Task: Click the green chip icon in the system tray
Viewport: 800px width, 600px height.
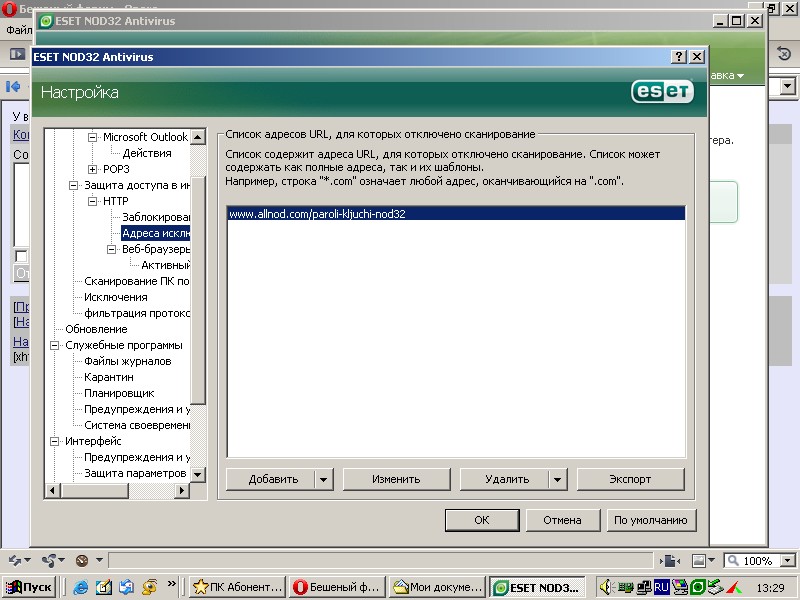Action: pos(626,587)
